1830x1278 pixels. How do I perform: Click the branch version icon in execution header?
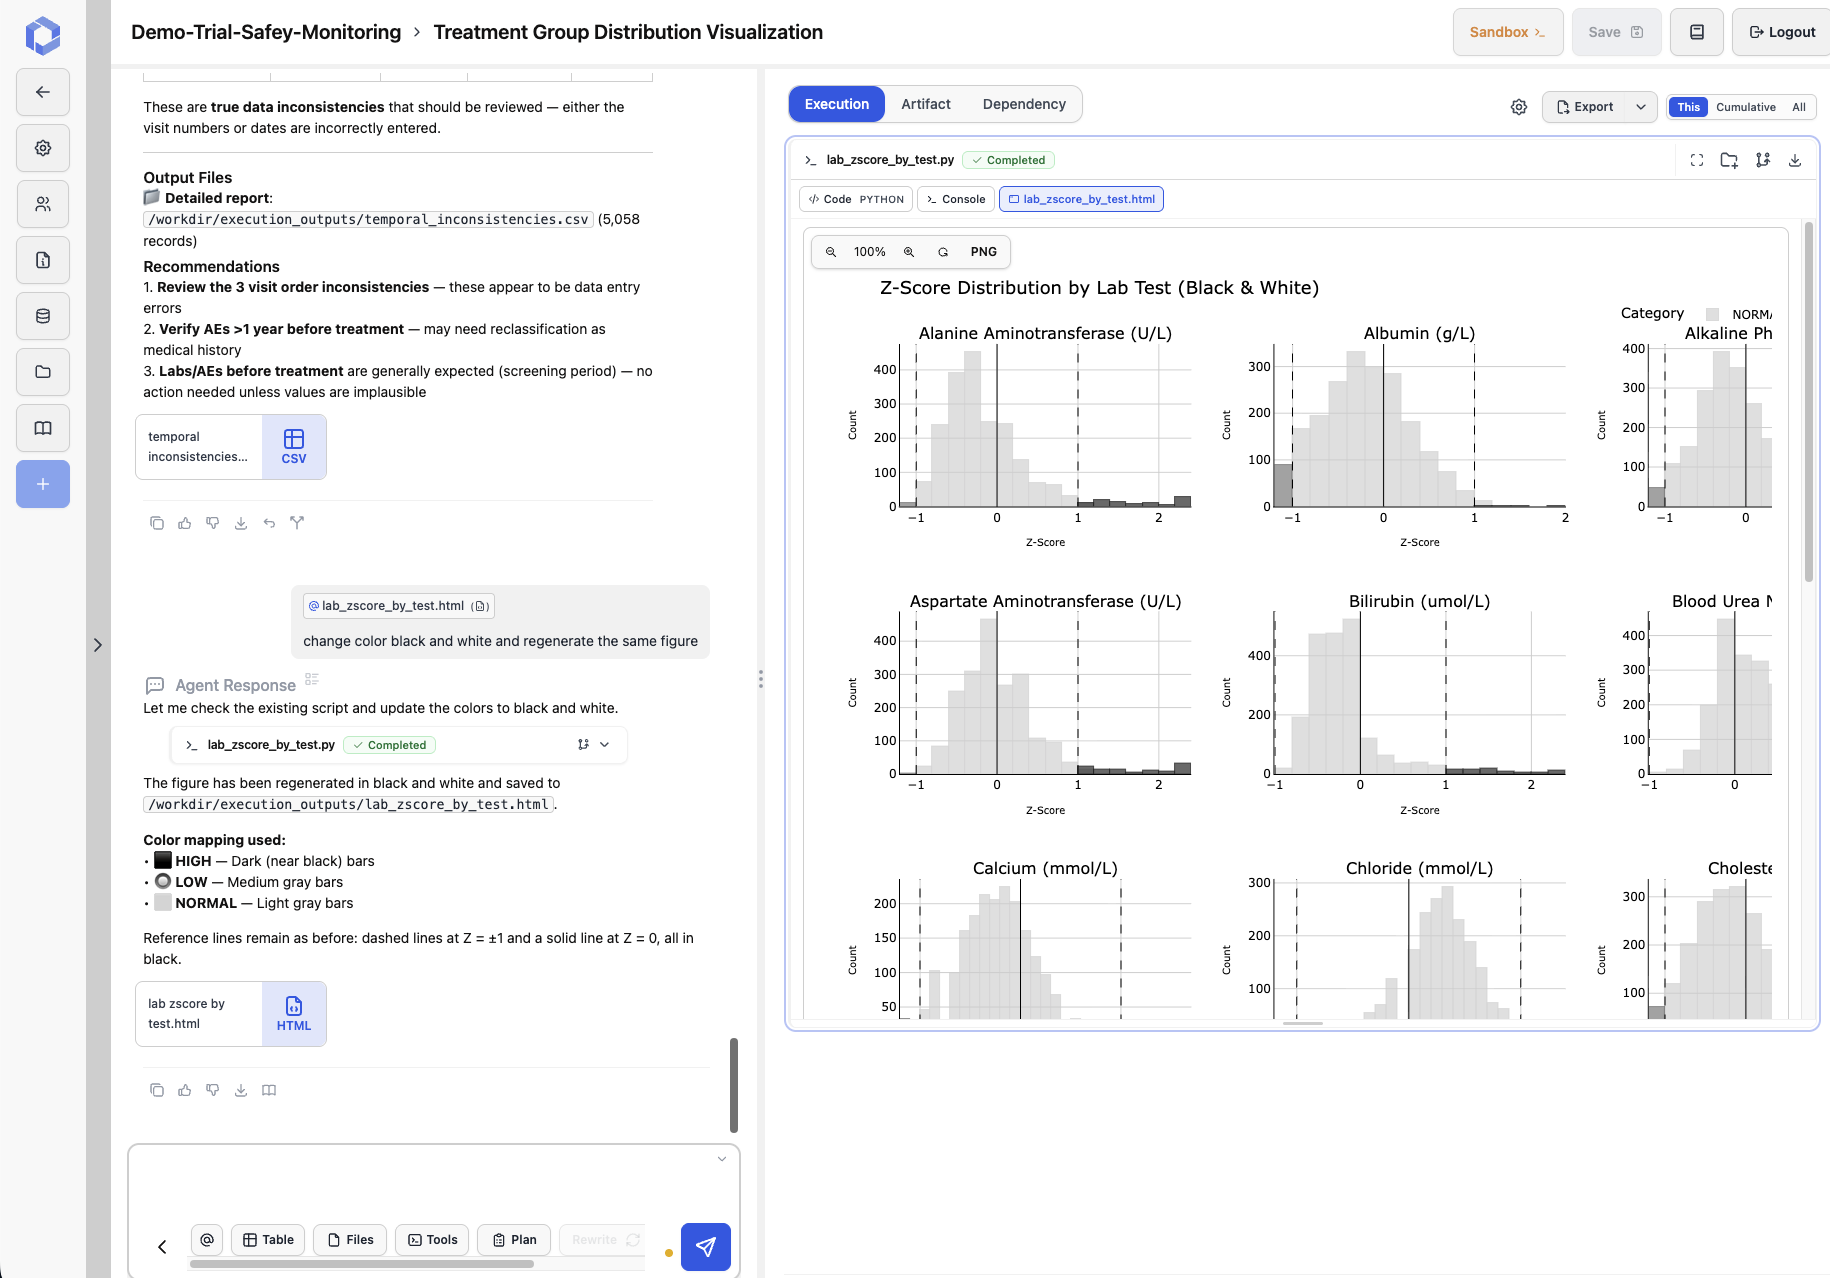point(1763,160)
